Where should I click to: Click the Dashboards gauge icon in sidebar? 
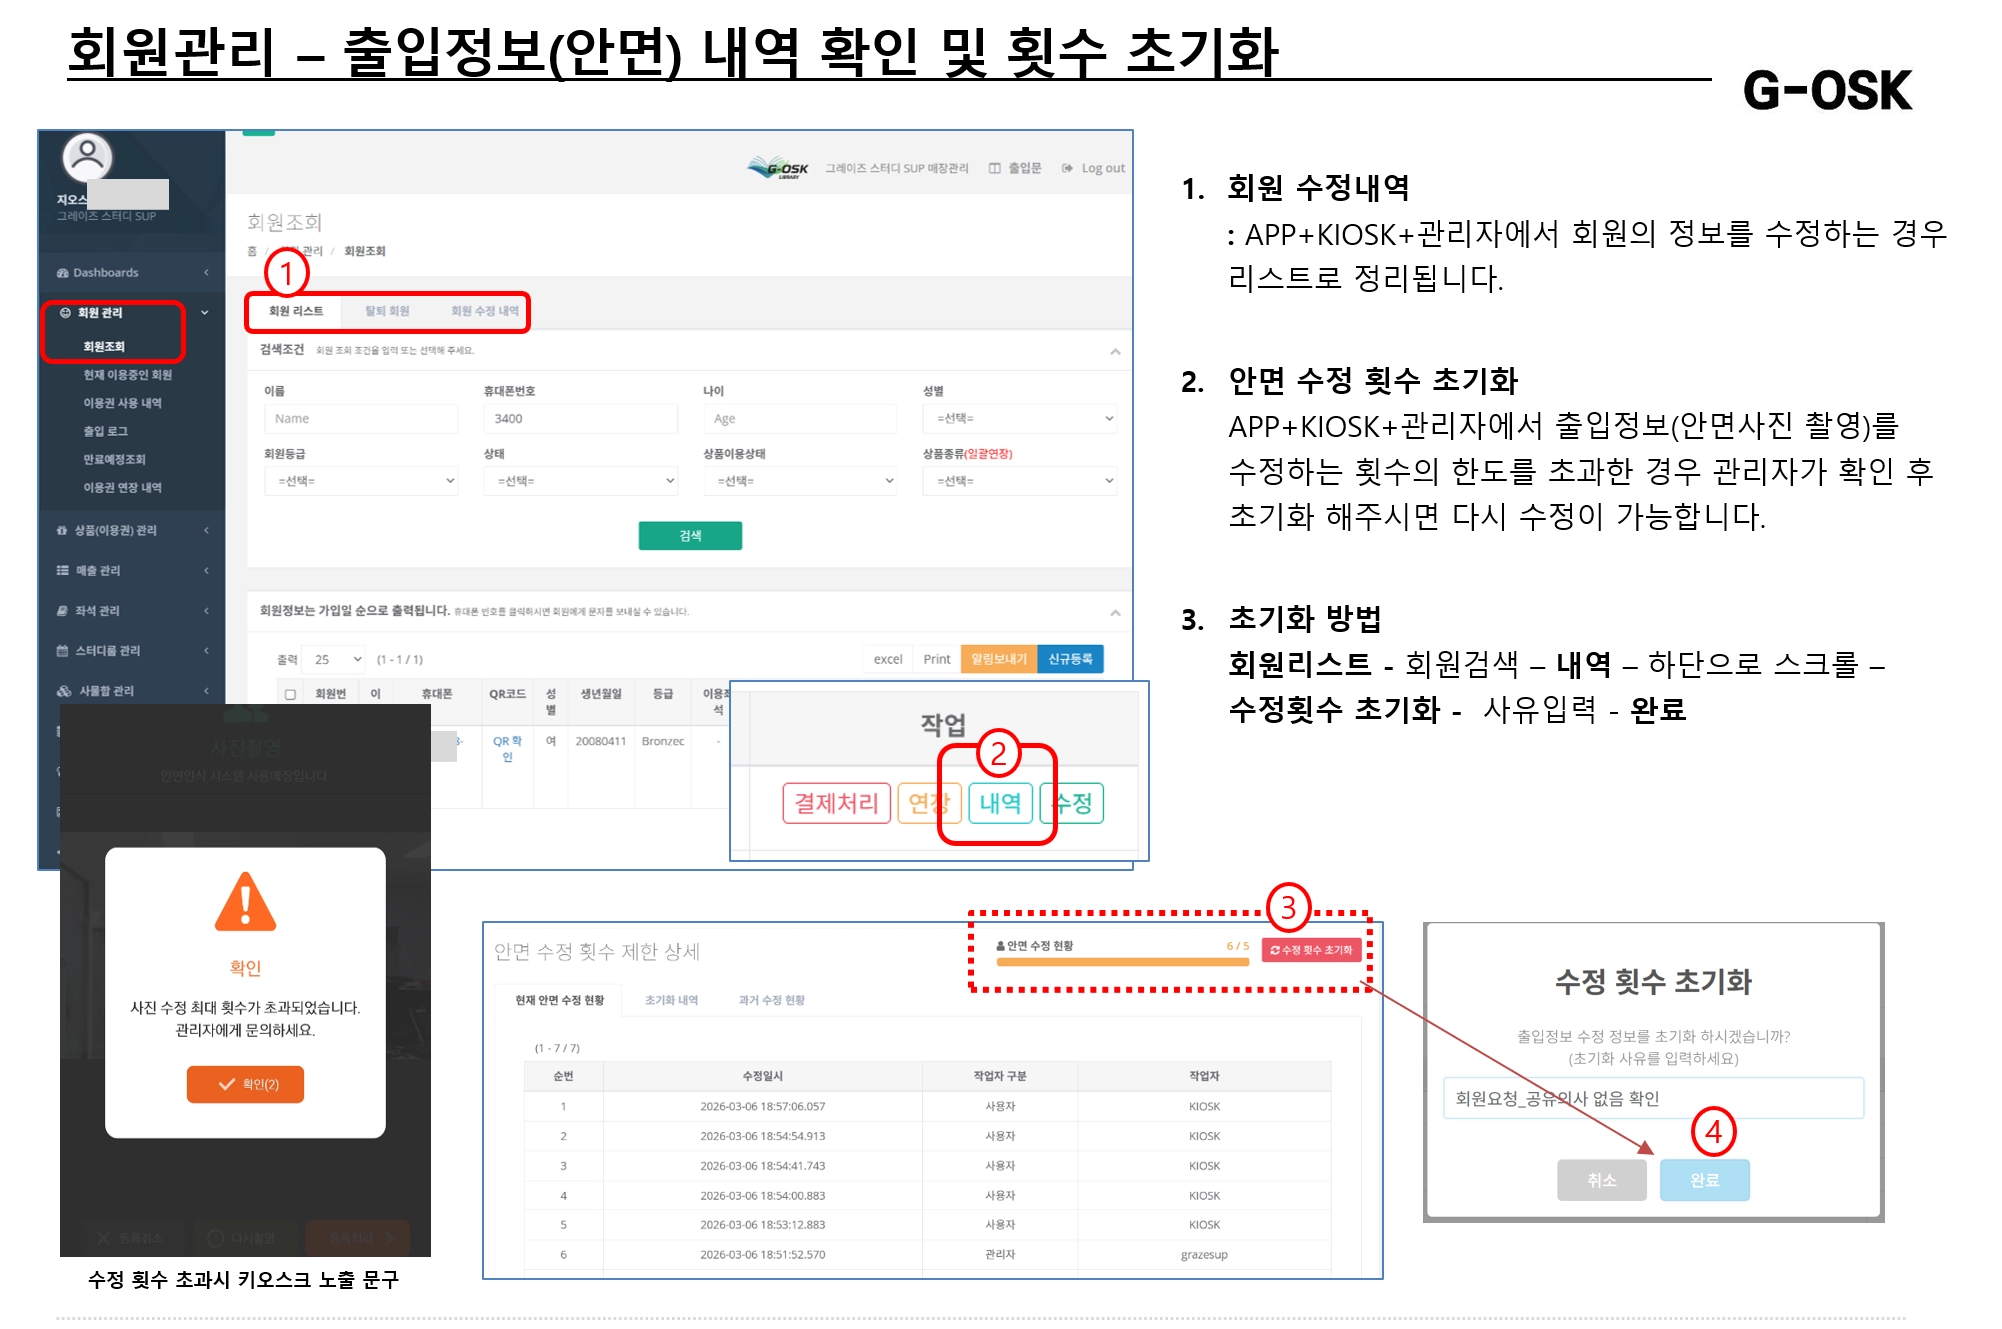[x=63, y=273]
